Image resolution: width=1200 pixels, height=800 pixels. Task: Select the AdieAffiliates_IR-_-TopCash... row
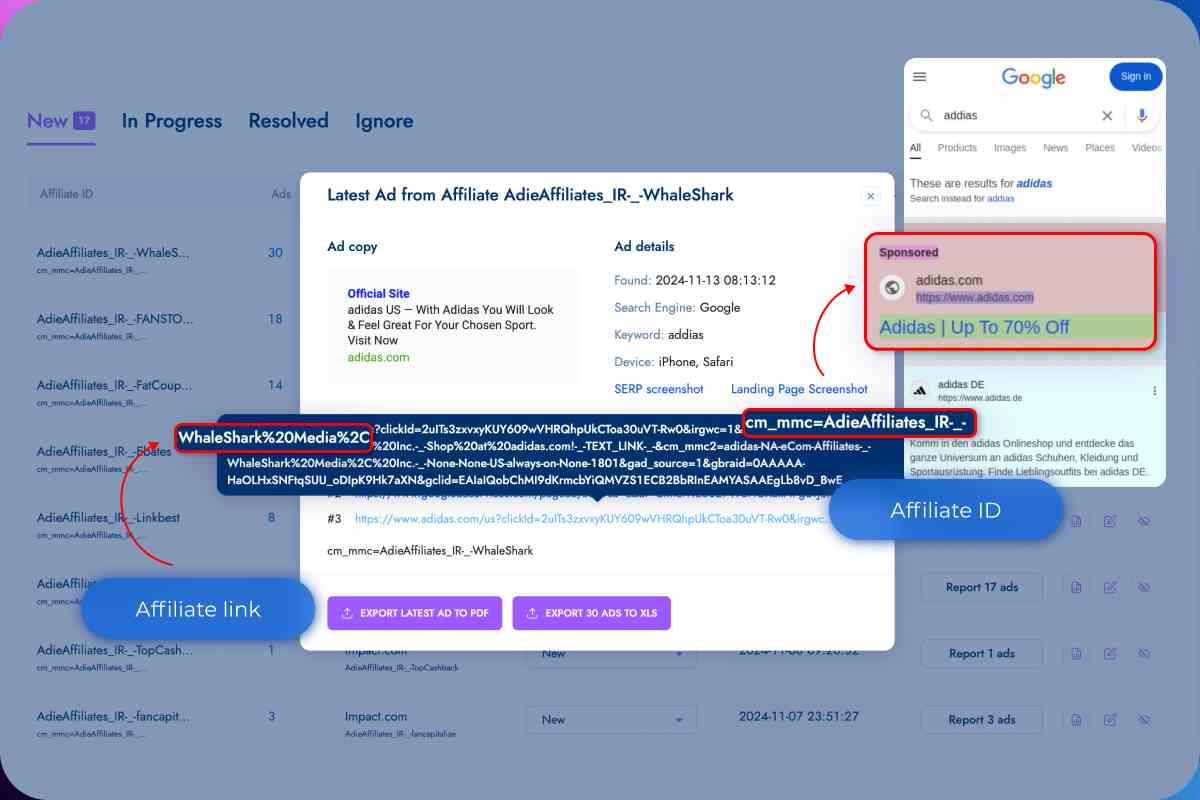click(113, 650)
